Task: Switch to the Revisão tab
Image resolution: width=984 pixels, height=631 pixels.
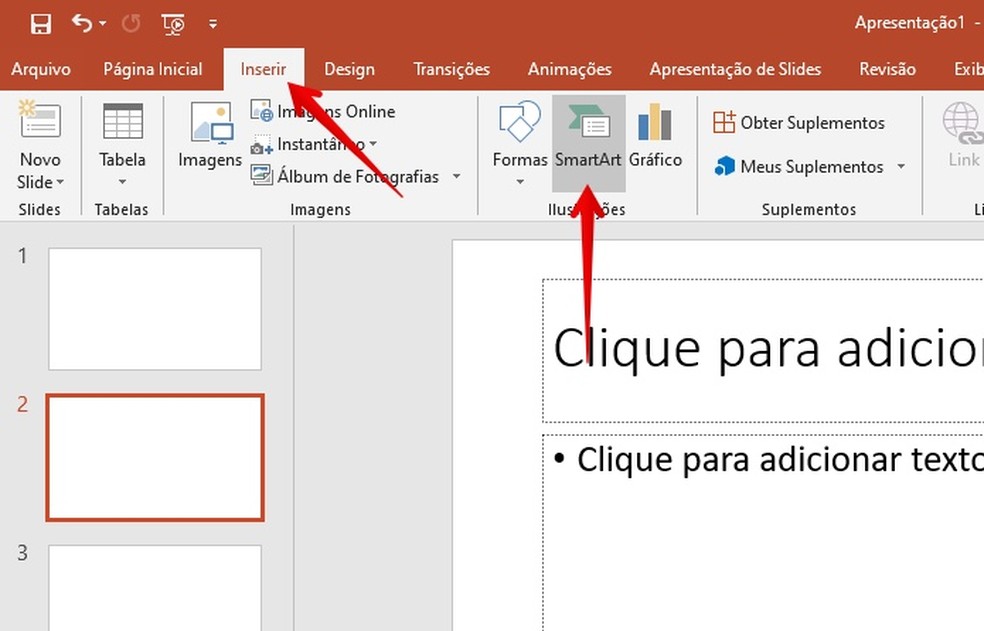Action: [887, 69]
